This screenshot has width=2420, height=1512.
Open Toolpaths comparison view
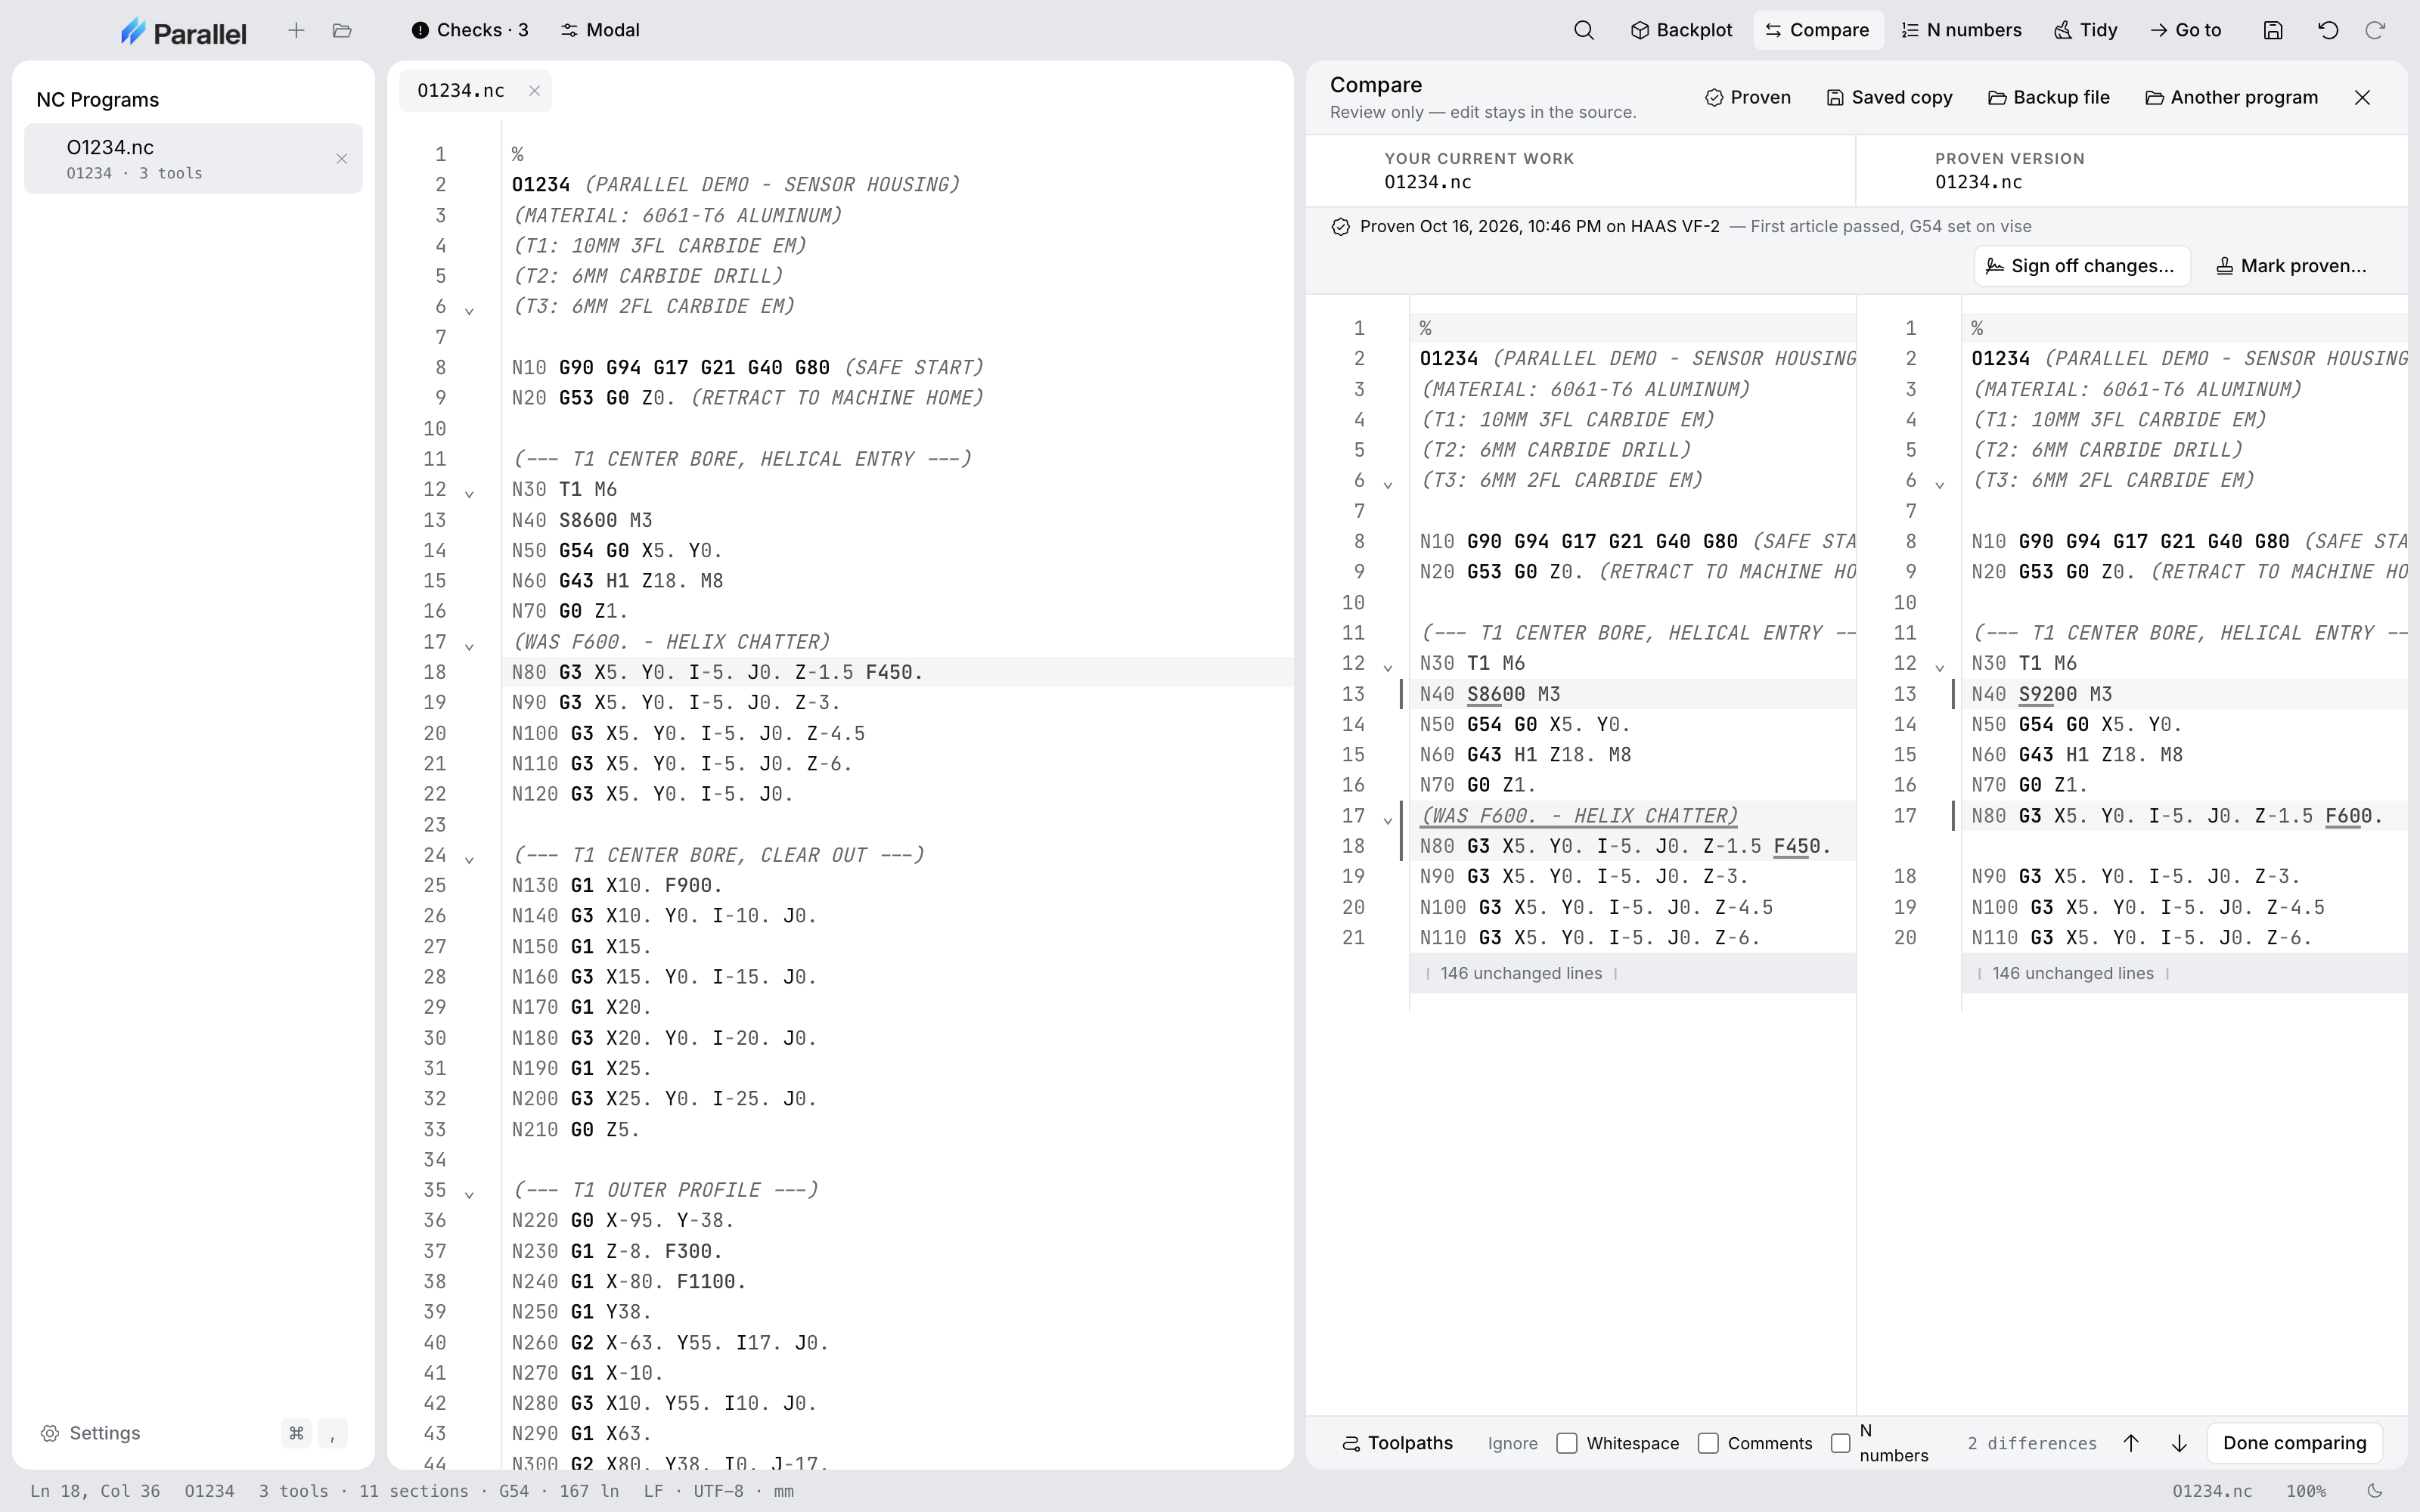coord(1398,1443)
